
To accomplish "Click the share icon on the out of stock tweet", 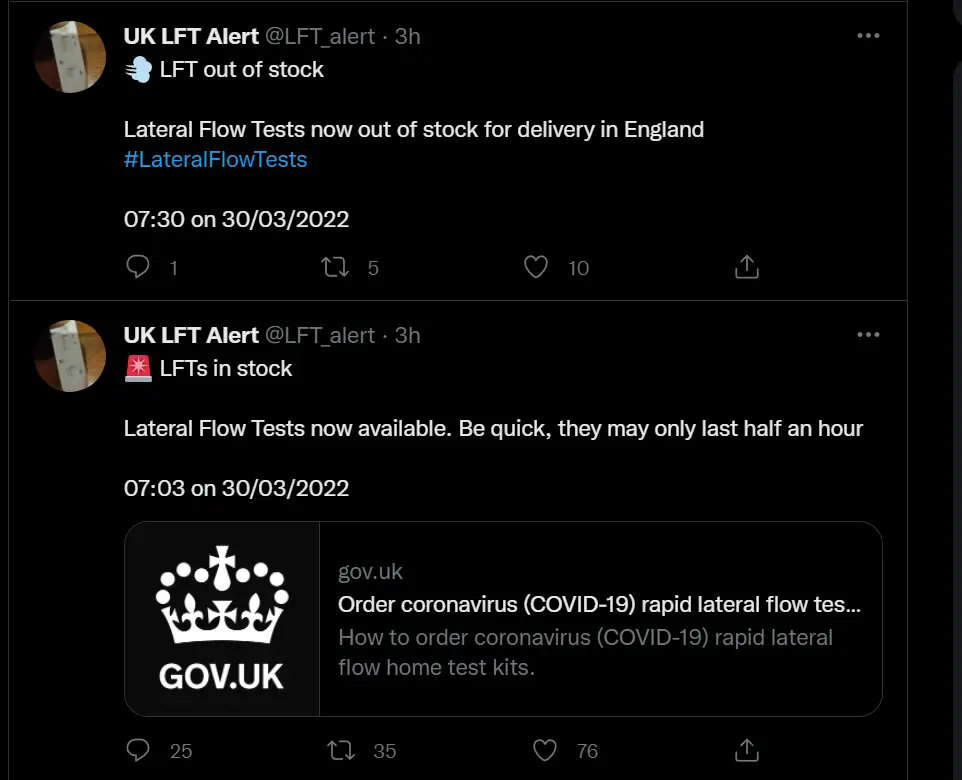I will click(x=746, y=267).
